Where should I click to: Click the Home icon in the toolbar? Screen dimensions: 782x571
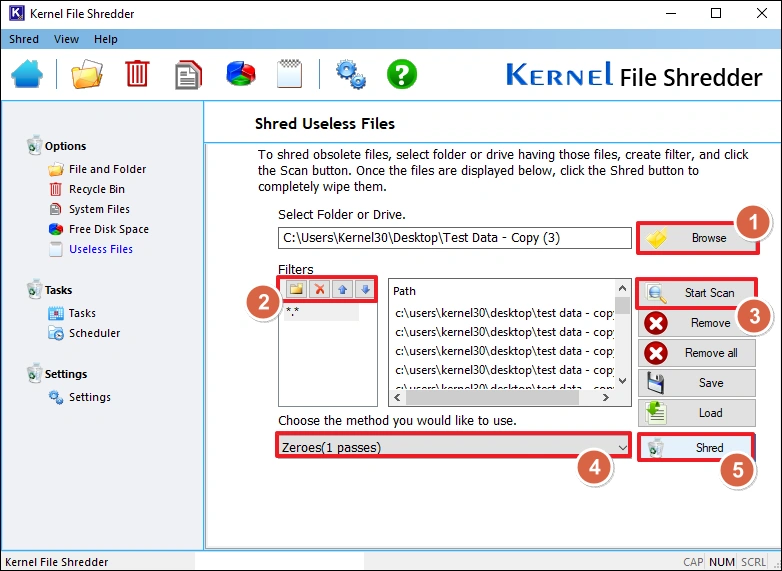coord(28,75)
